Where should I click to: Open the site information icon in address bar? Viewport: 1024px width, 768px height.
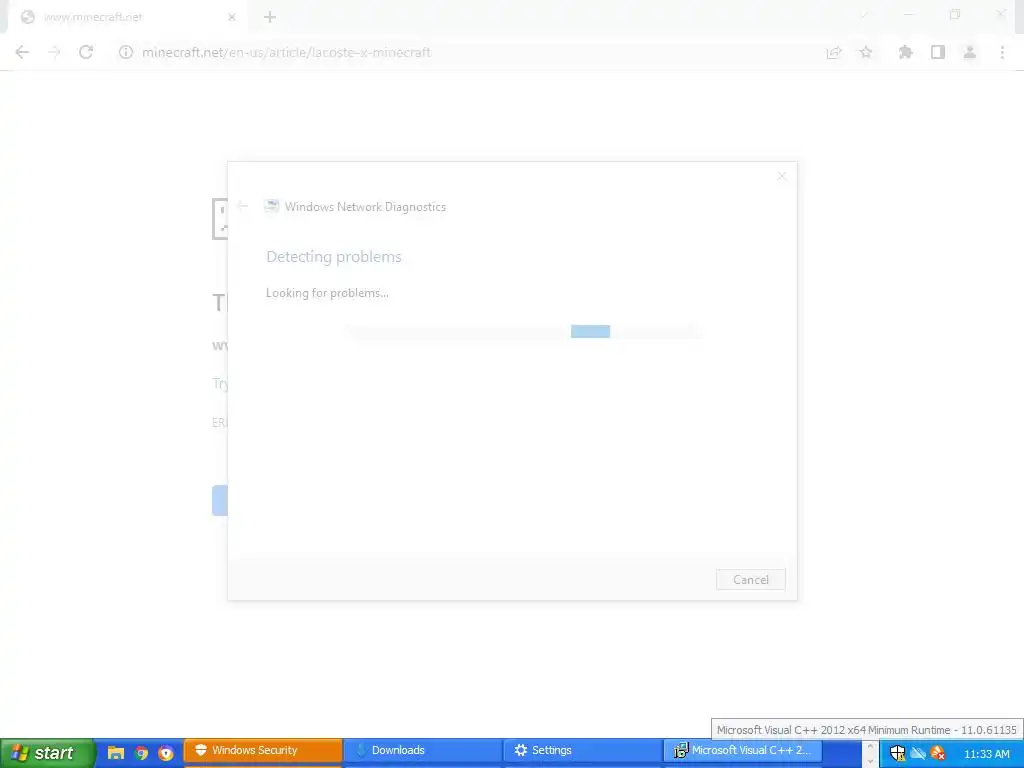(125, 52)
